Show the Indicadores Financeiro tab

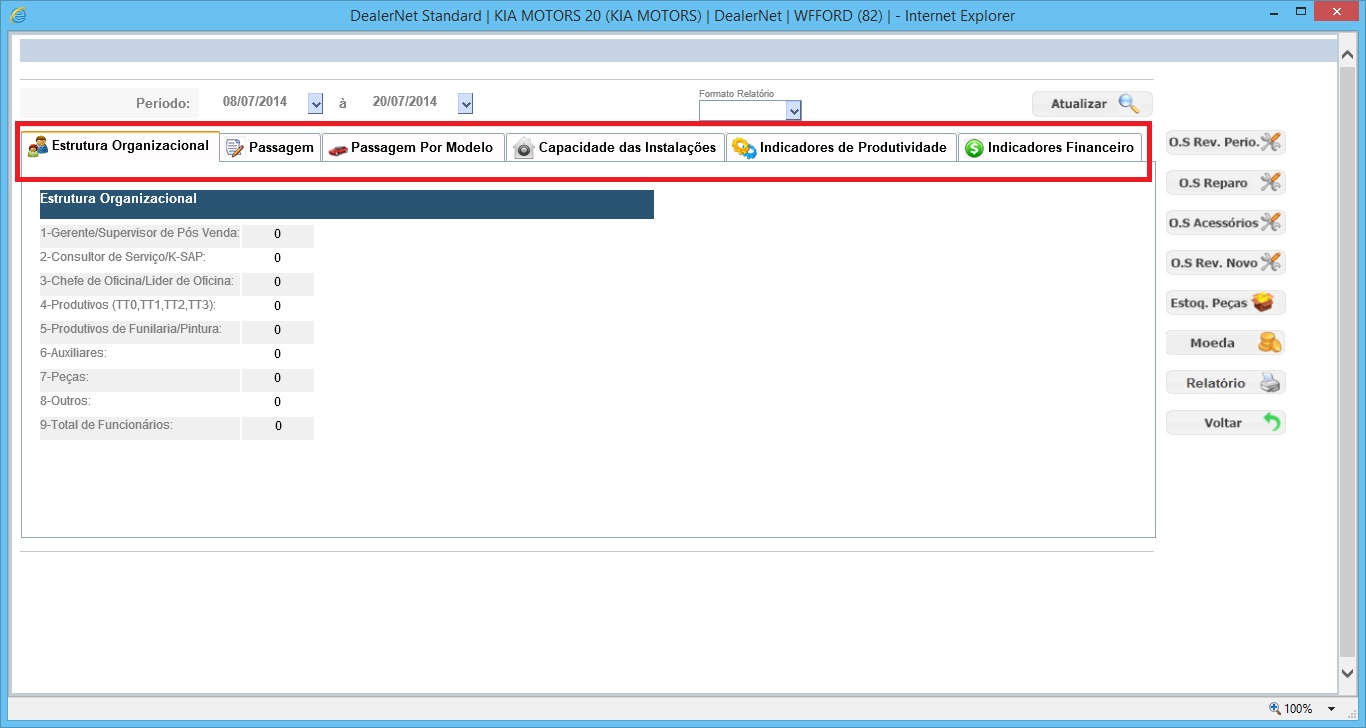tap(1050, 148)
